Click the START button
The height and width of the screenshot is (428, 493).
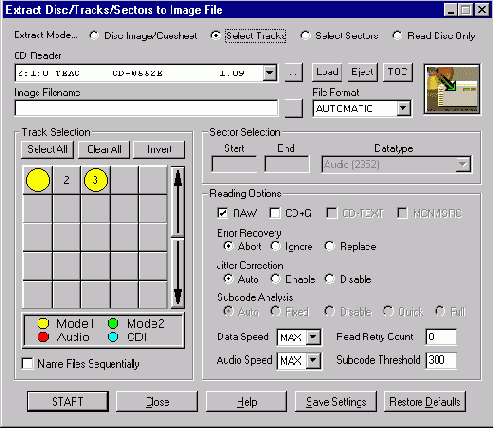pyautogui.click(x=68, y=402)
